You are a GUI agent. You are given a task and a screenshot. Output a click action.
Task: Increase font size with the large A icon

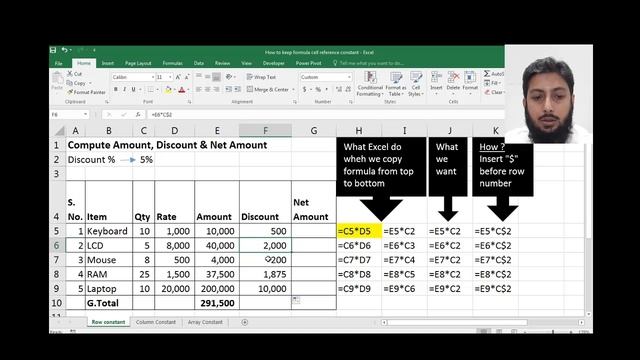click(x=178, y=77)
